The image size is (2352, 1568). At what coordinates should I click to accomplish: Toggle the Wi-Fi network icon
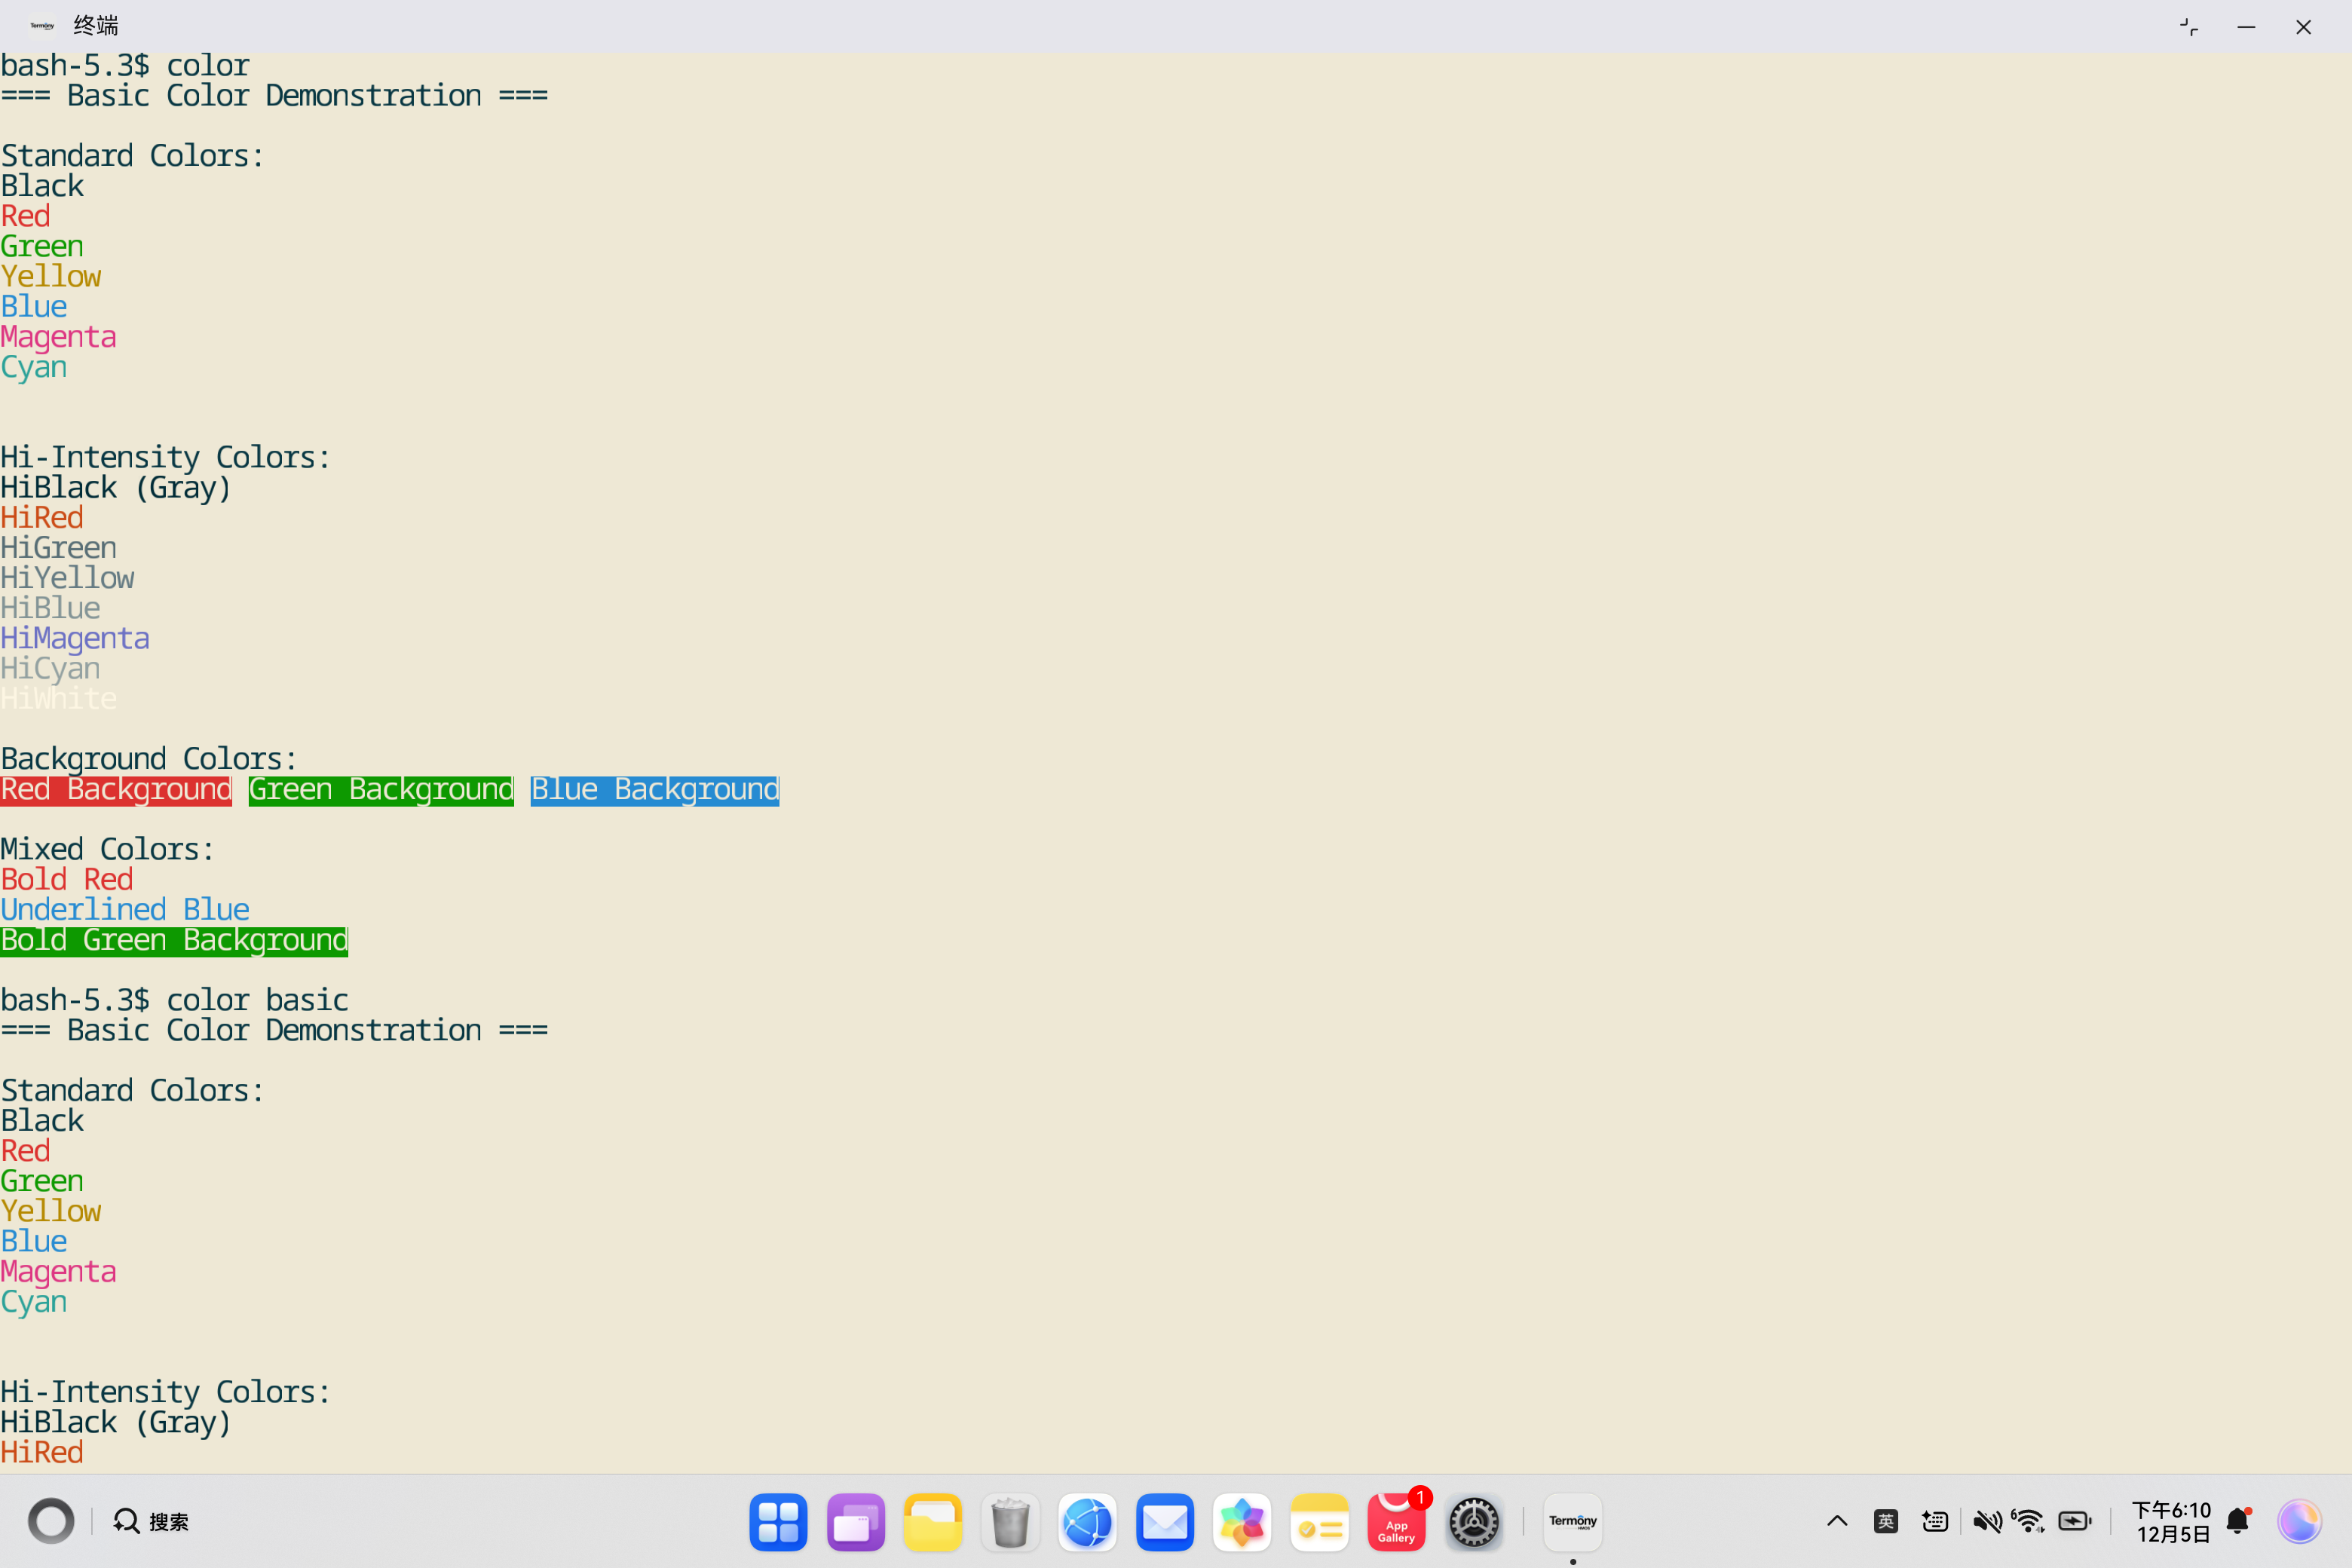click(2029, 1522)
